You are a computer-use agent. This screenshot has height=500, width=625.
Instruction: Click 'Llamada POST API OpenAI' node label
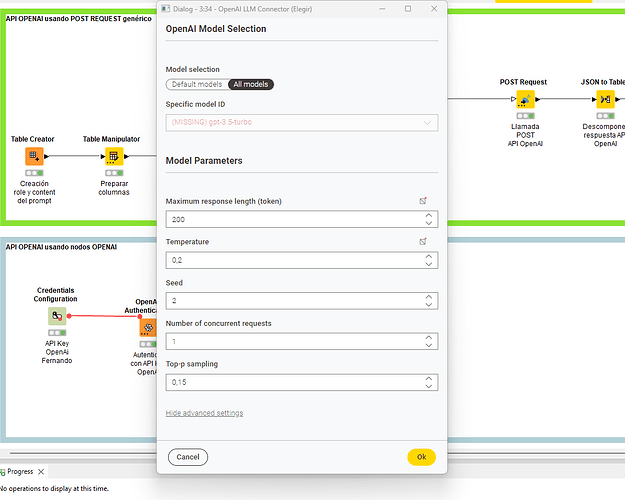click(525, 135)
